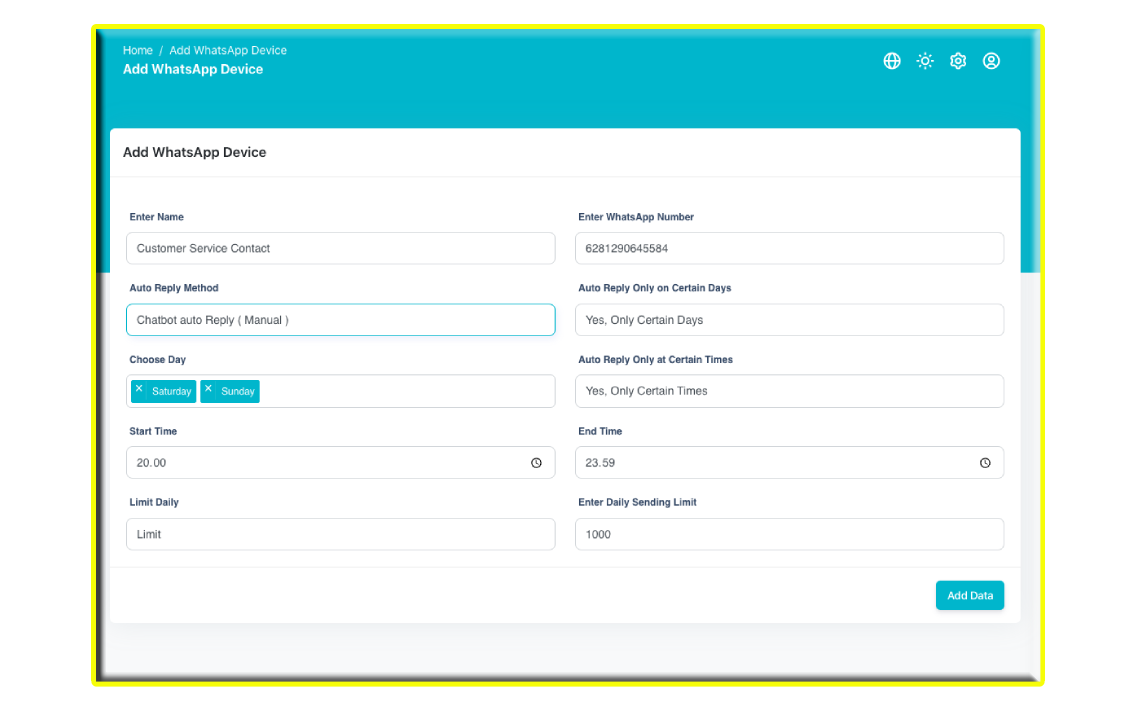Click the Enter Daily Sending Limit field
The height and width of the screenshot is (711, 1137).
(789, 534)
